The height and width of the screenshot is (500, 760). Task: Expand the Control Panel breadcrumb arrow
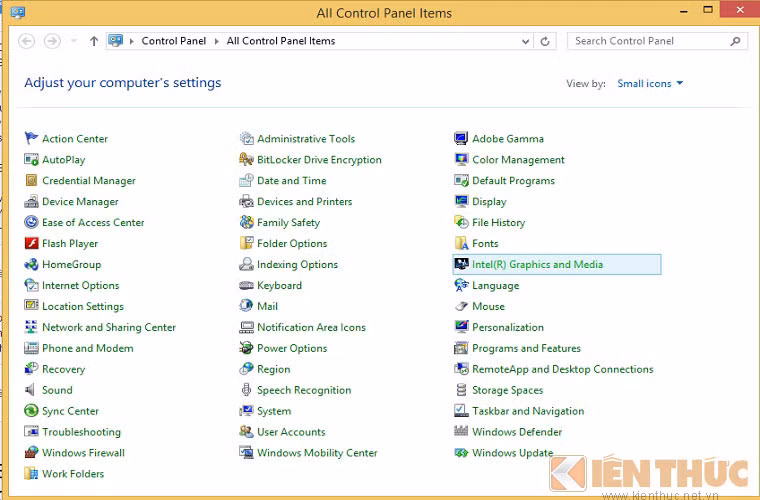[216, 42]
